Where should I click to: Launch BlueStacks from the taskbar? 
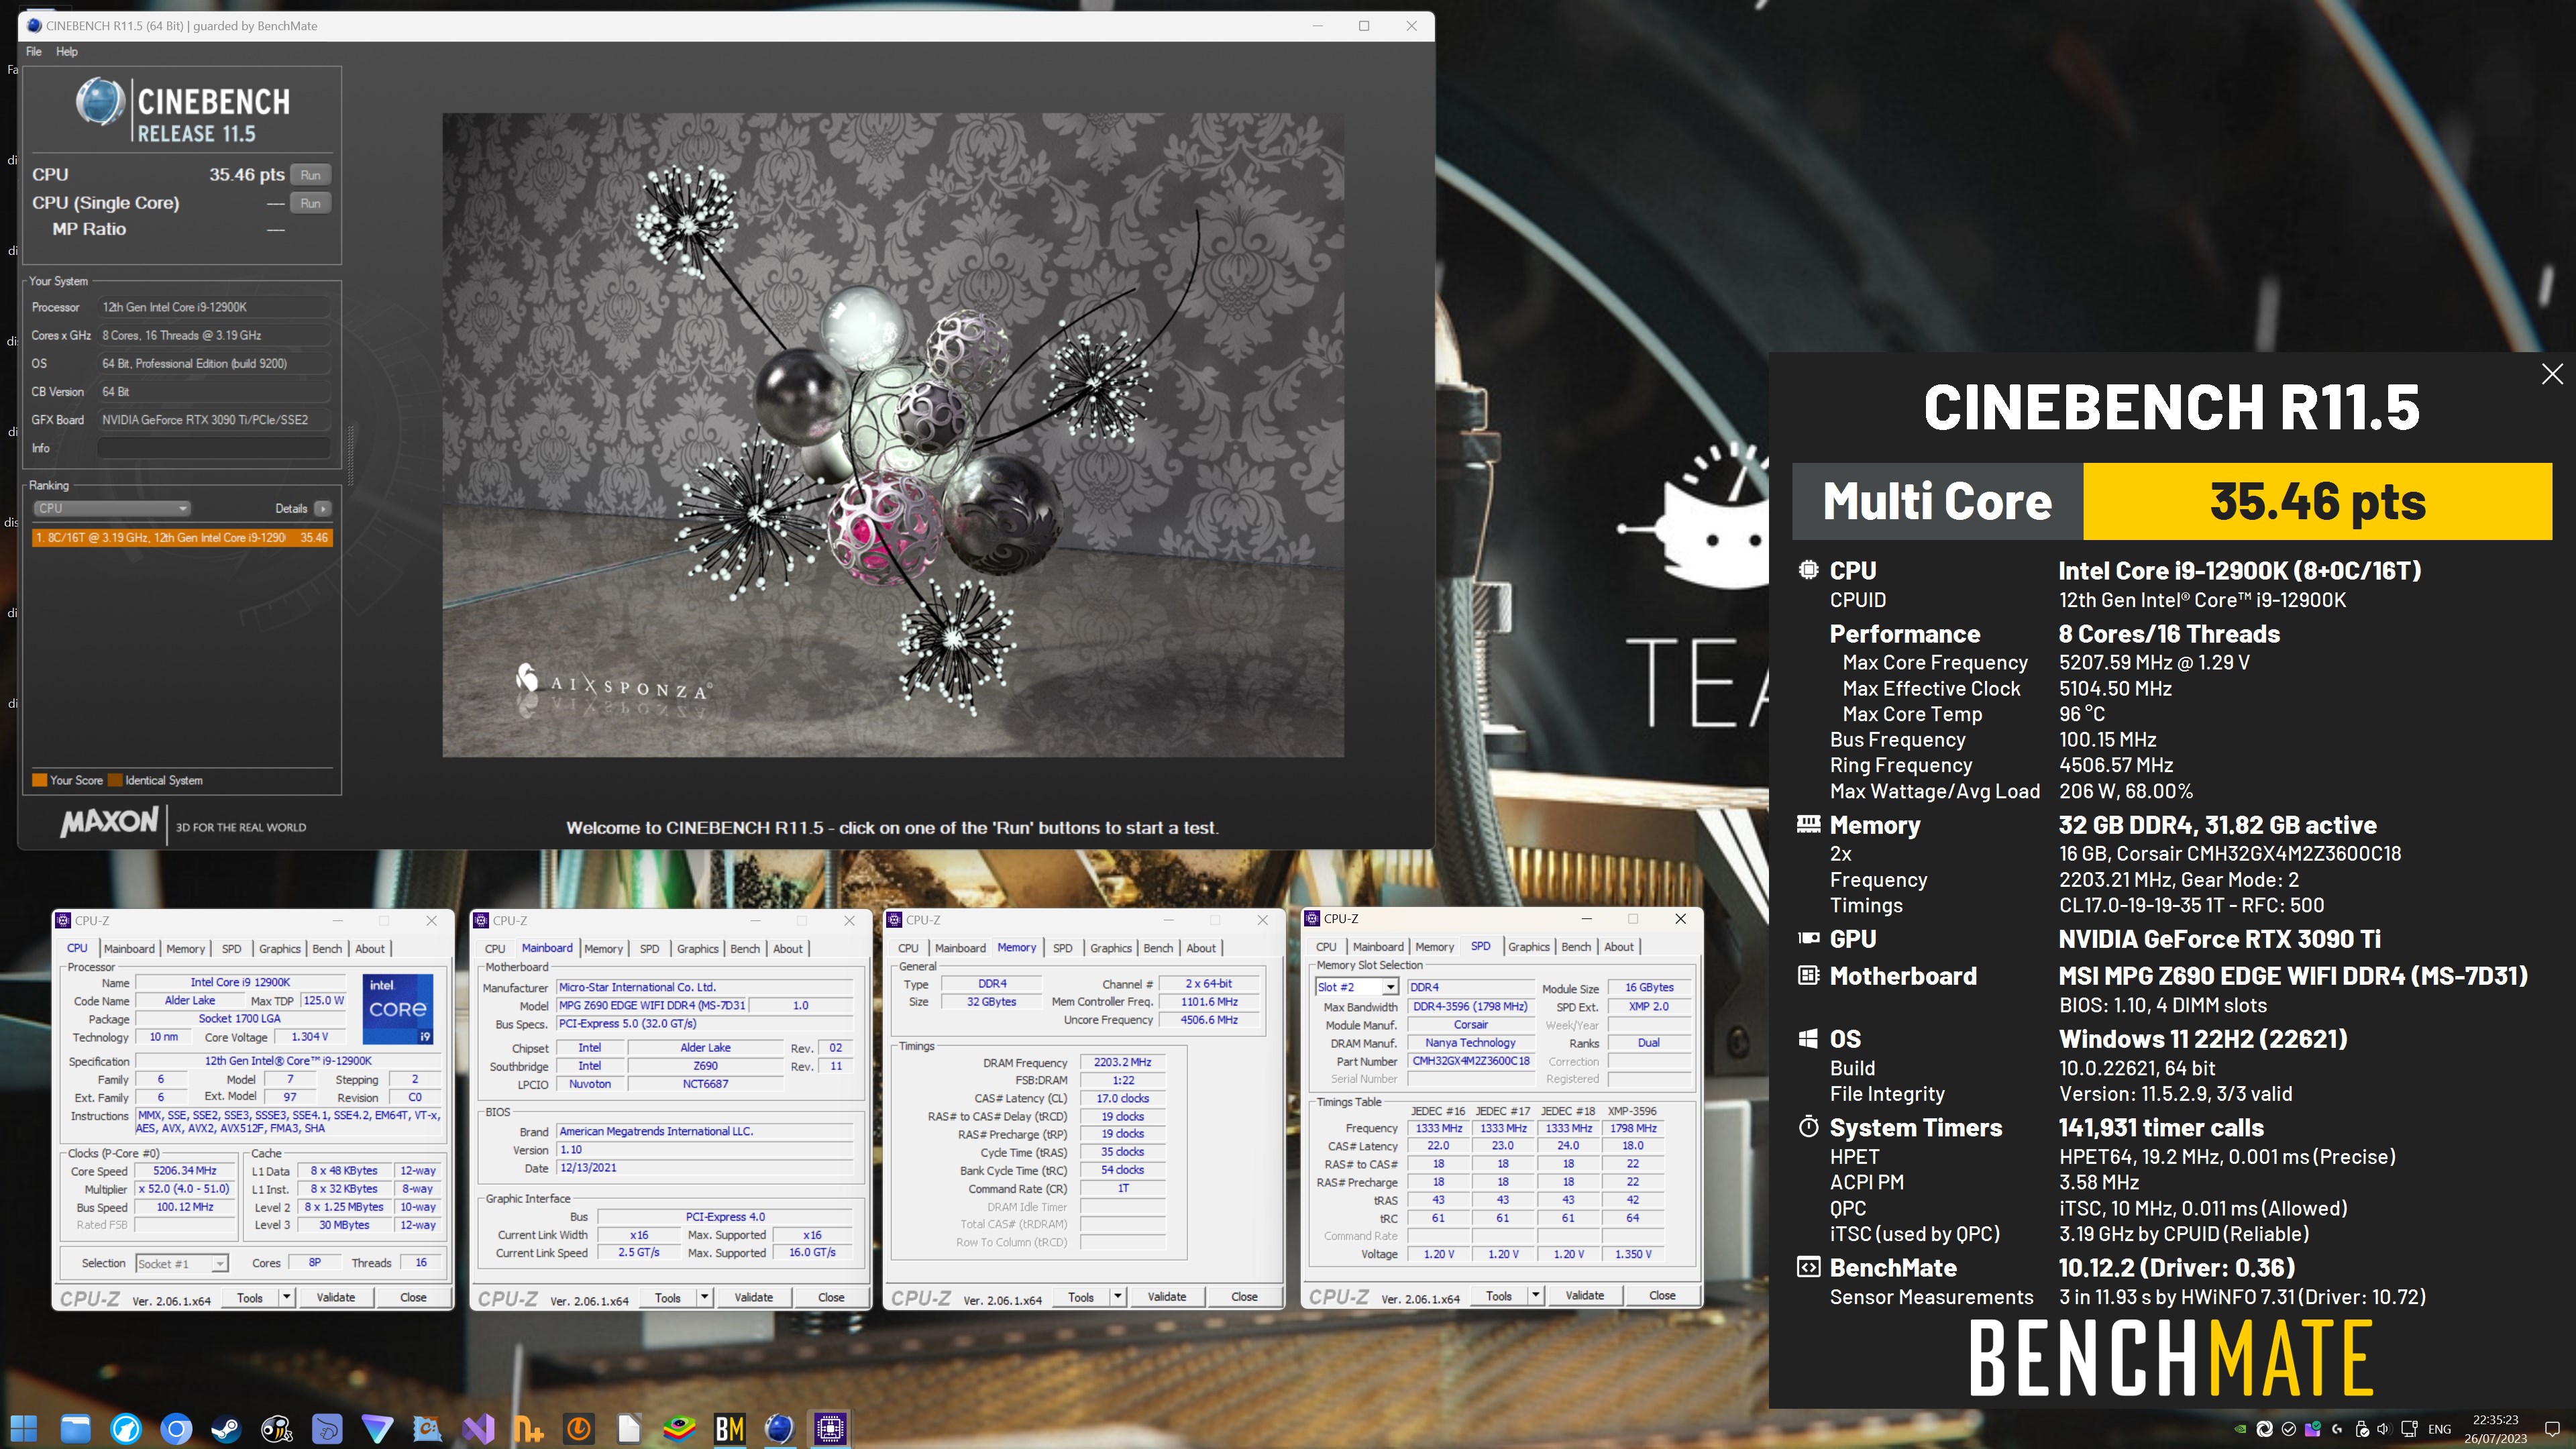coord(679,1428)
